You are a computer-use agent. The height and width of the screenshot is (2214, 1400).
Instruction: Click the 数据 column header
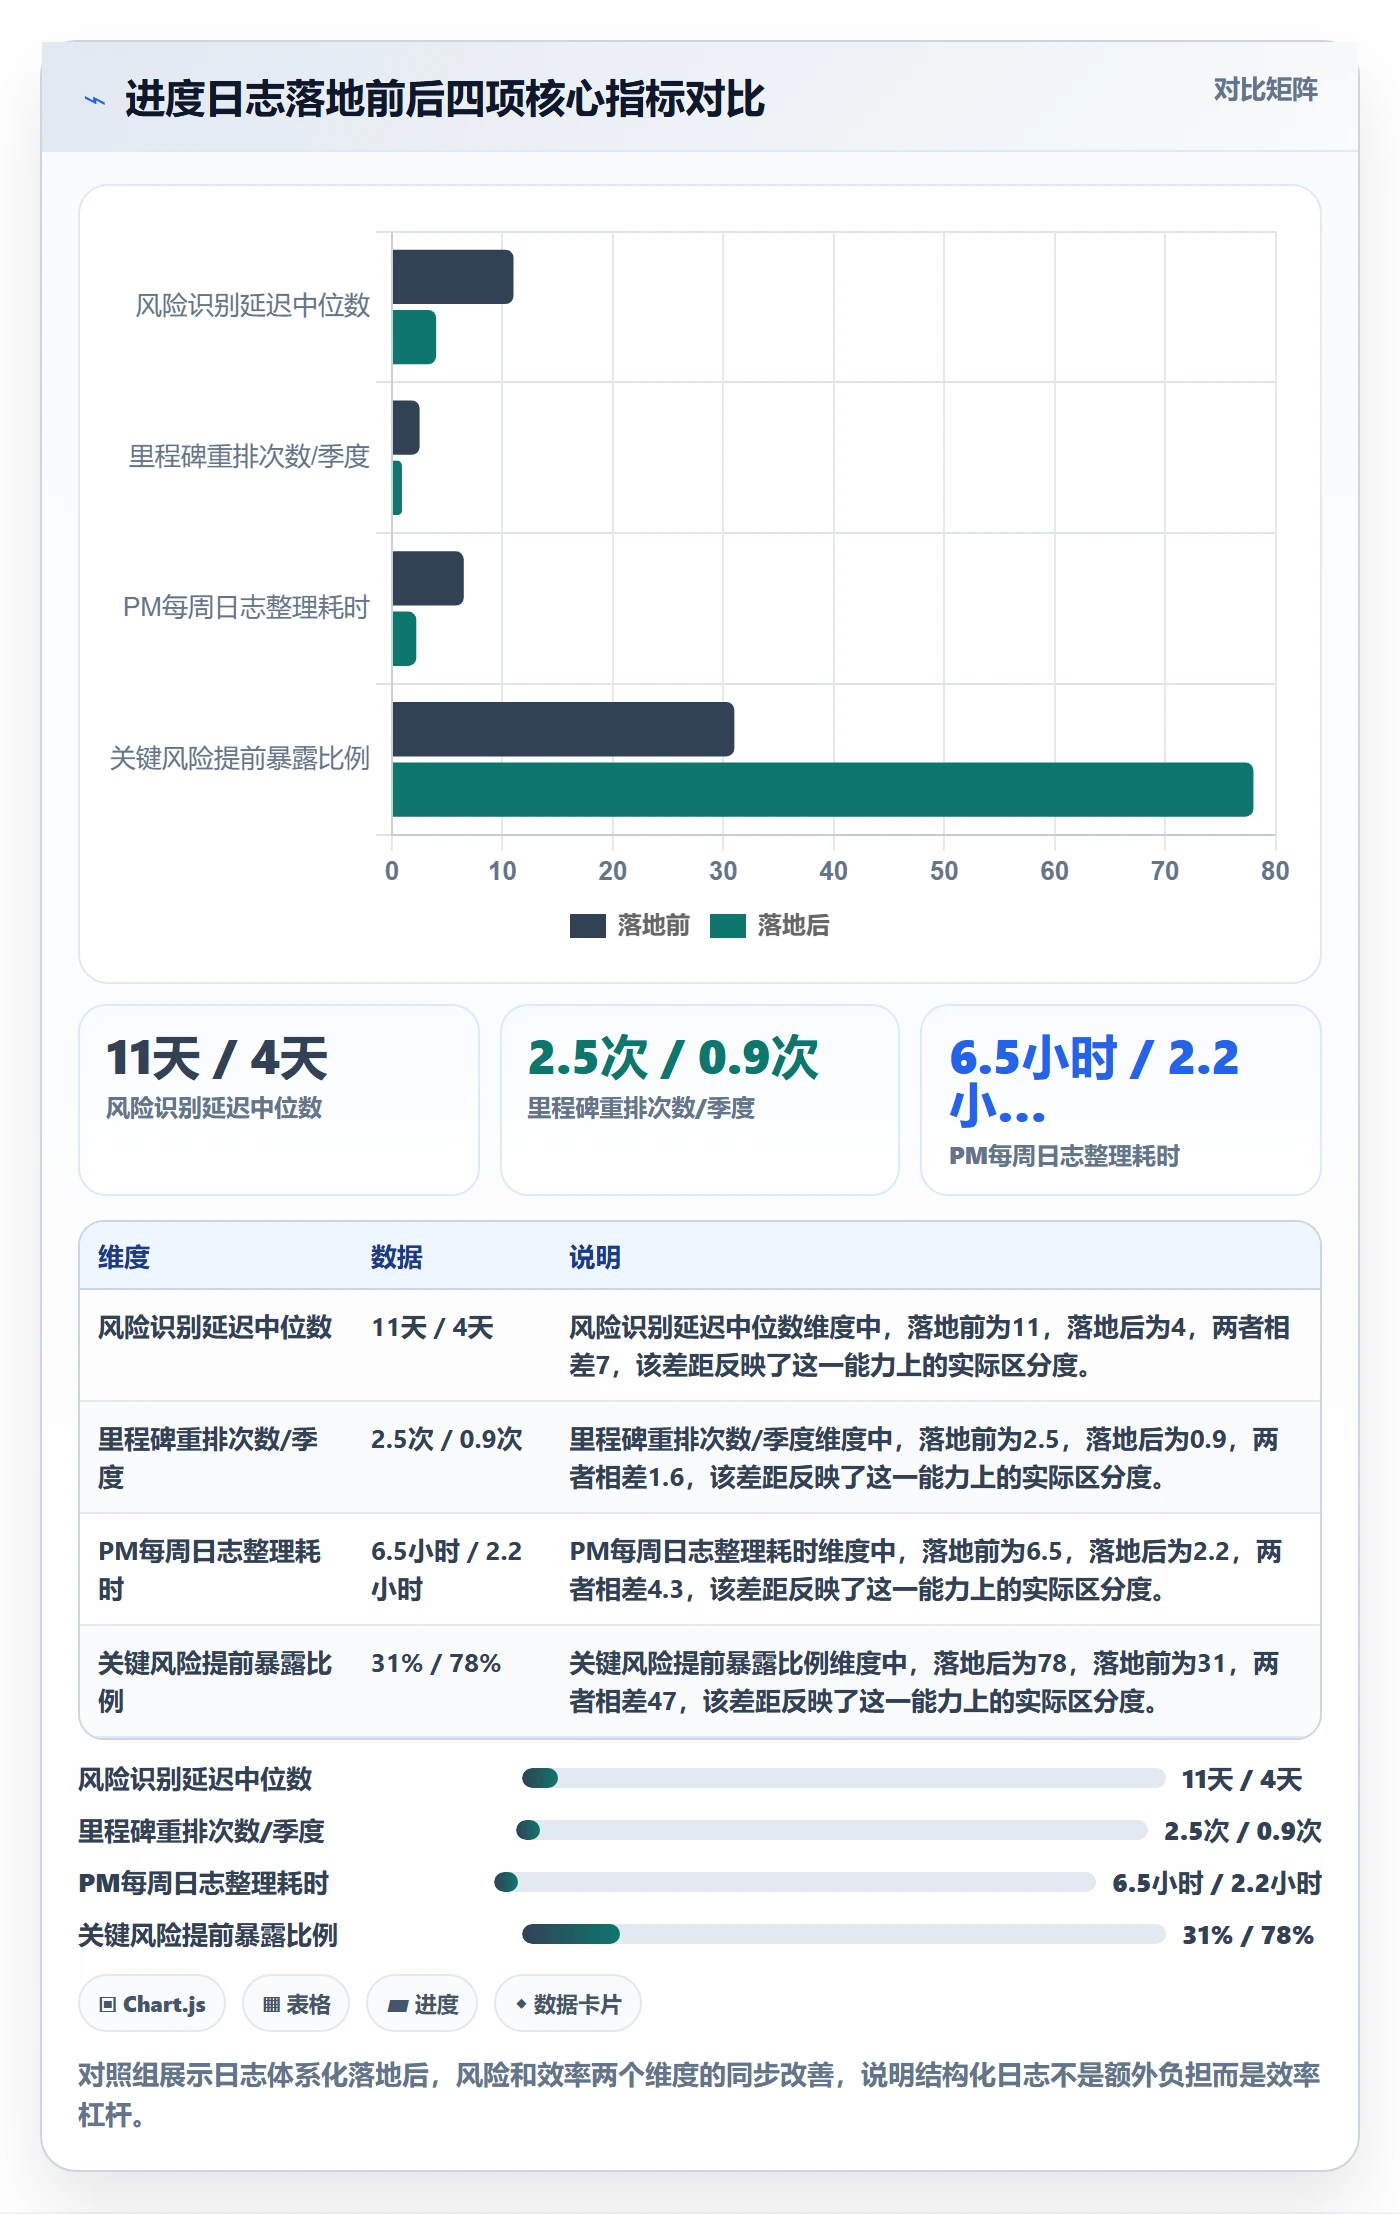pyautogui.click(x=397, y=1257)
